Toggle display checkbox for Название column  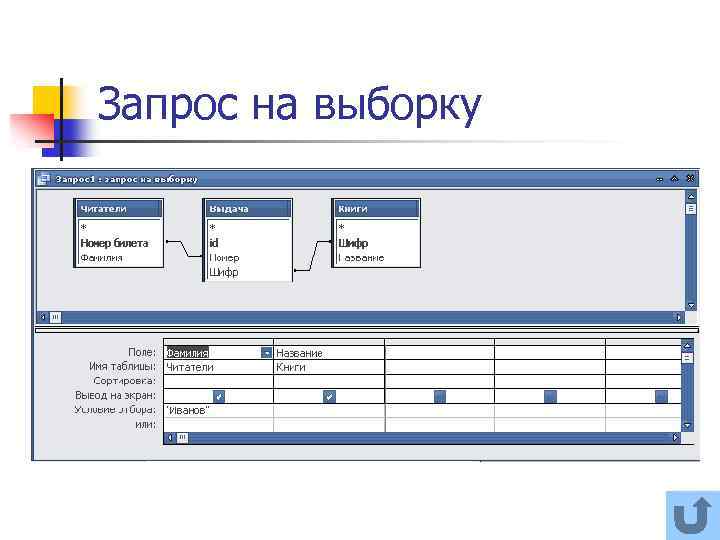[x=329, y=396]
